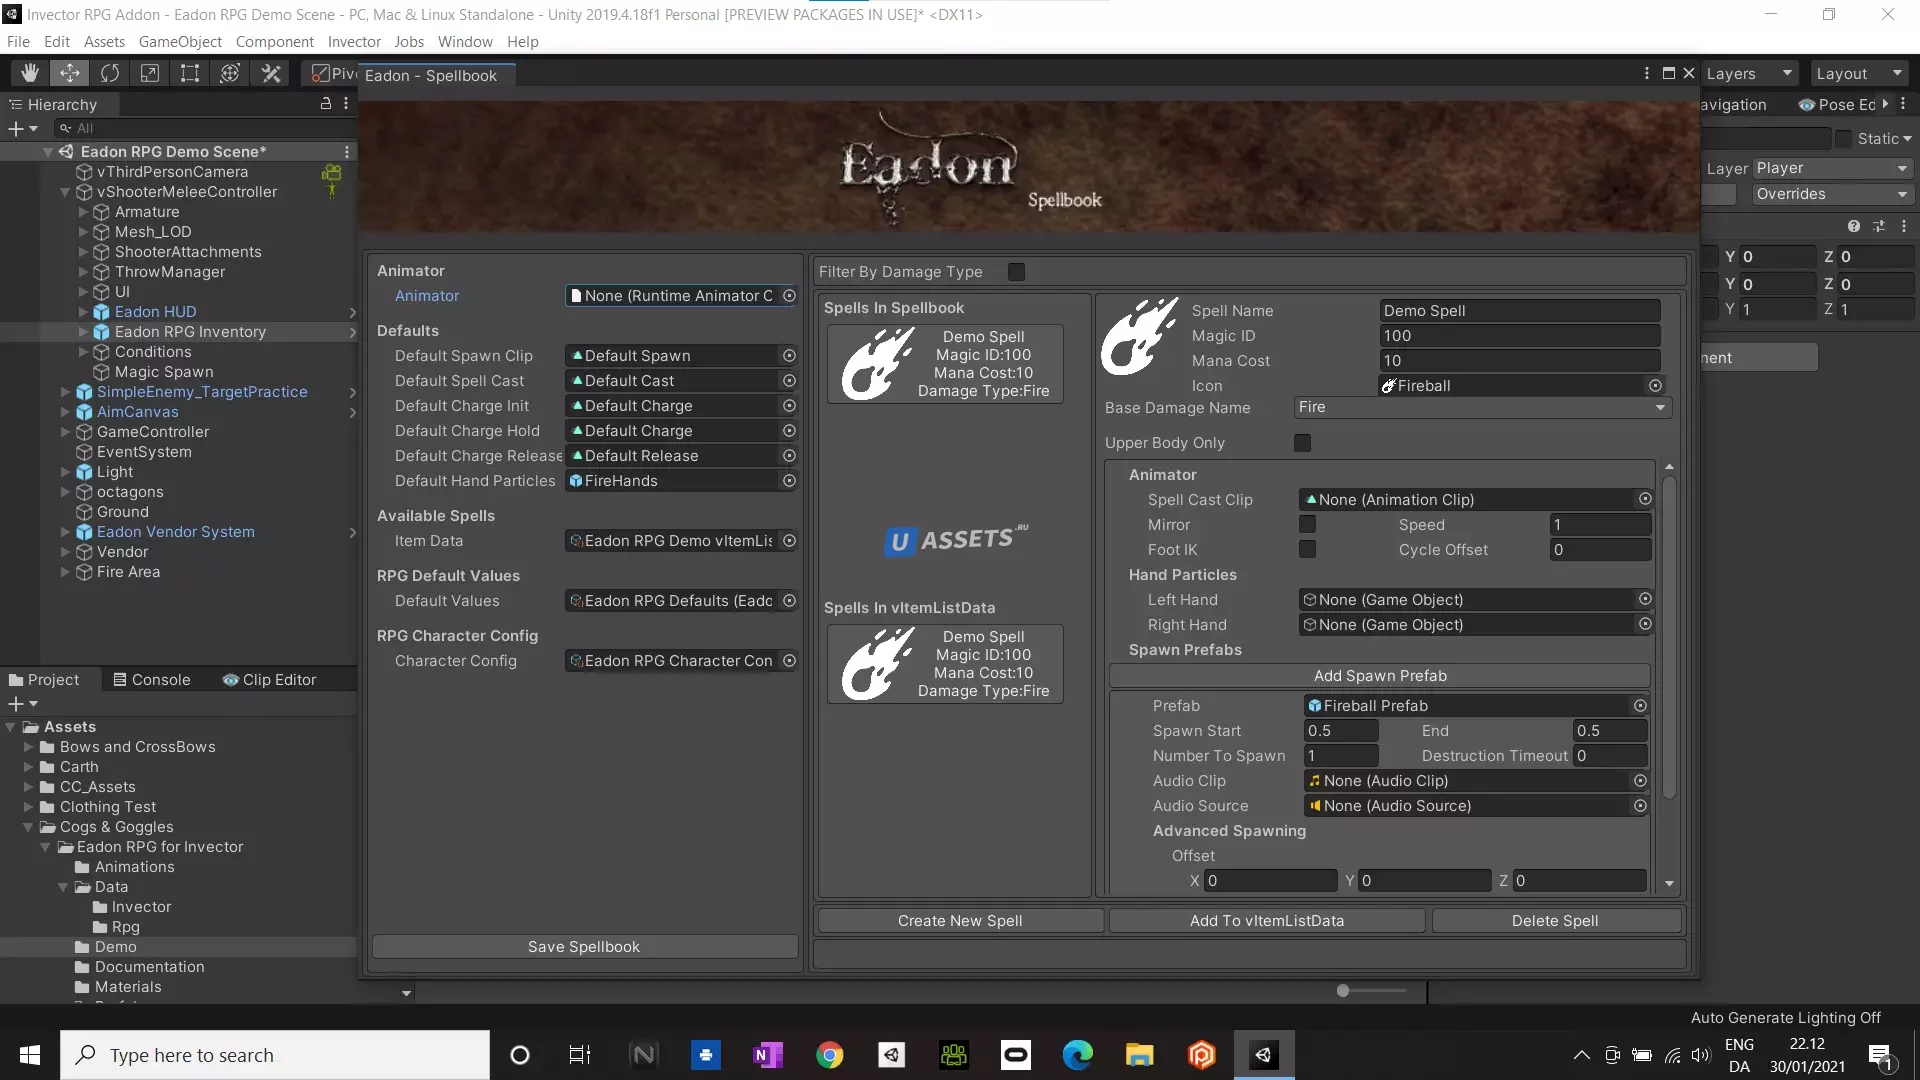Select the Rotate tool
The image size is (1920, 1080).
110,73
